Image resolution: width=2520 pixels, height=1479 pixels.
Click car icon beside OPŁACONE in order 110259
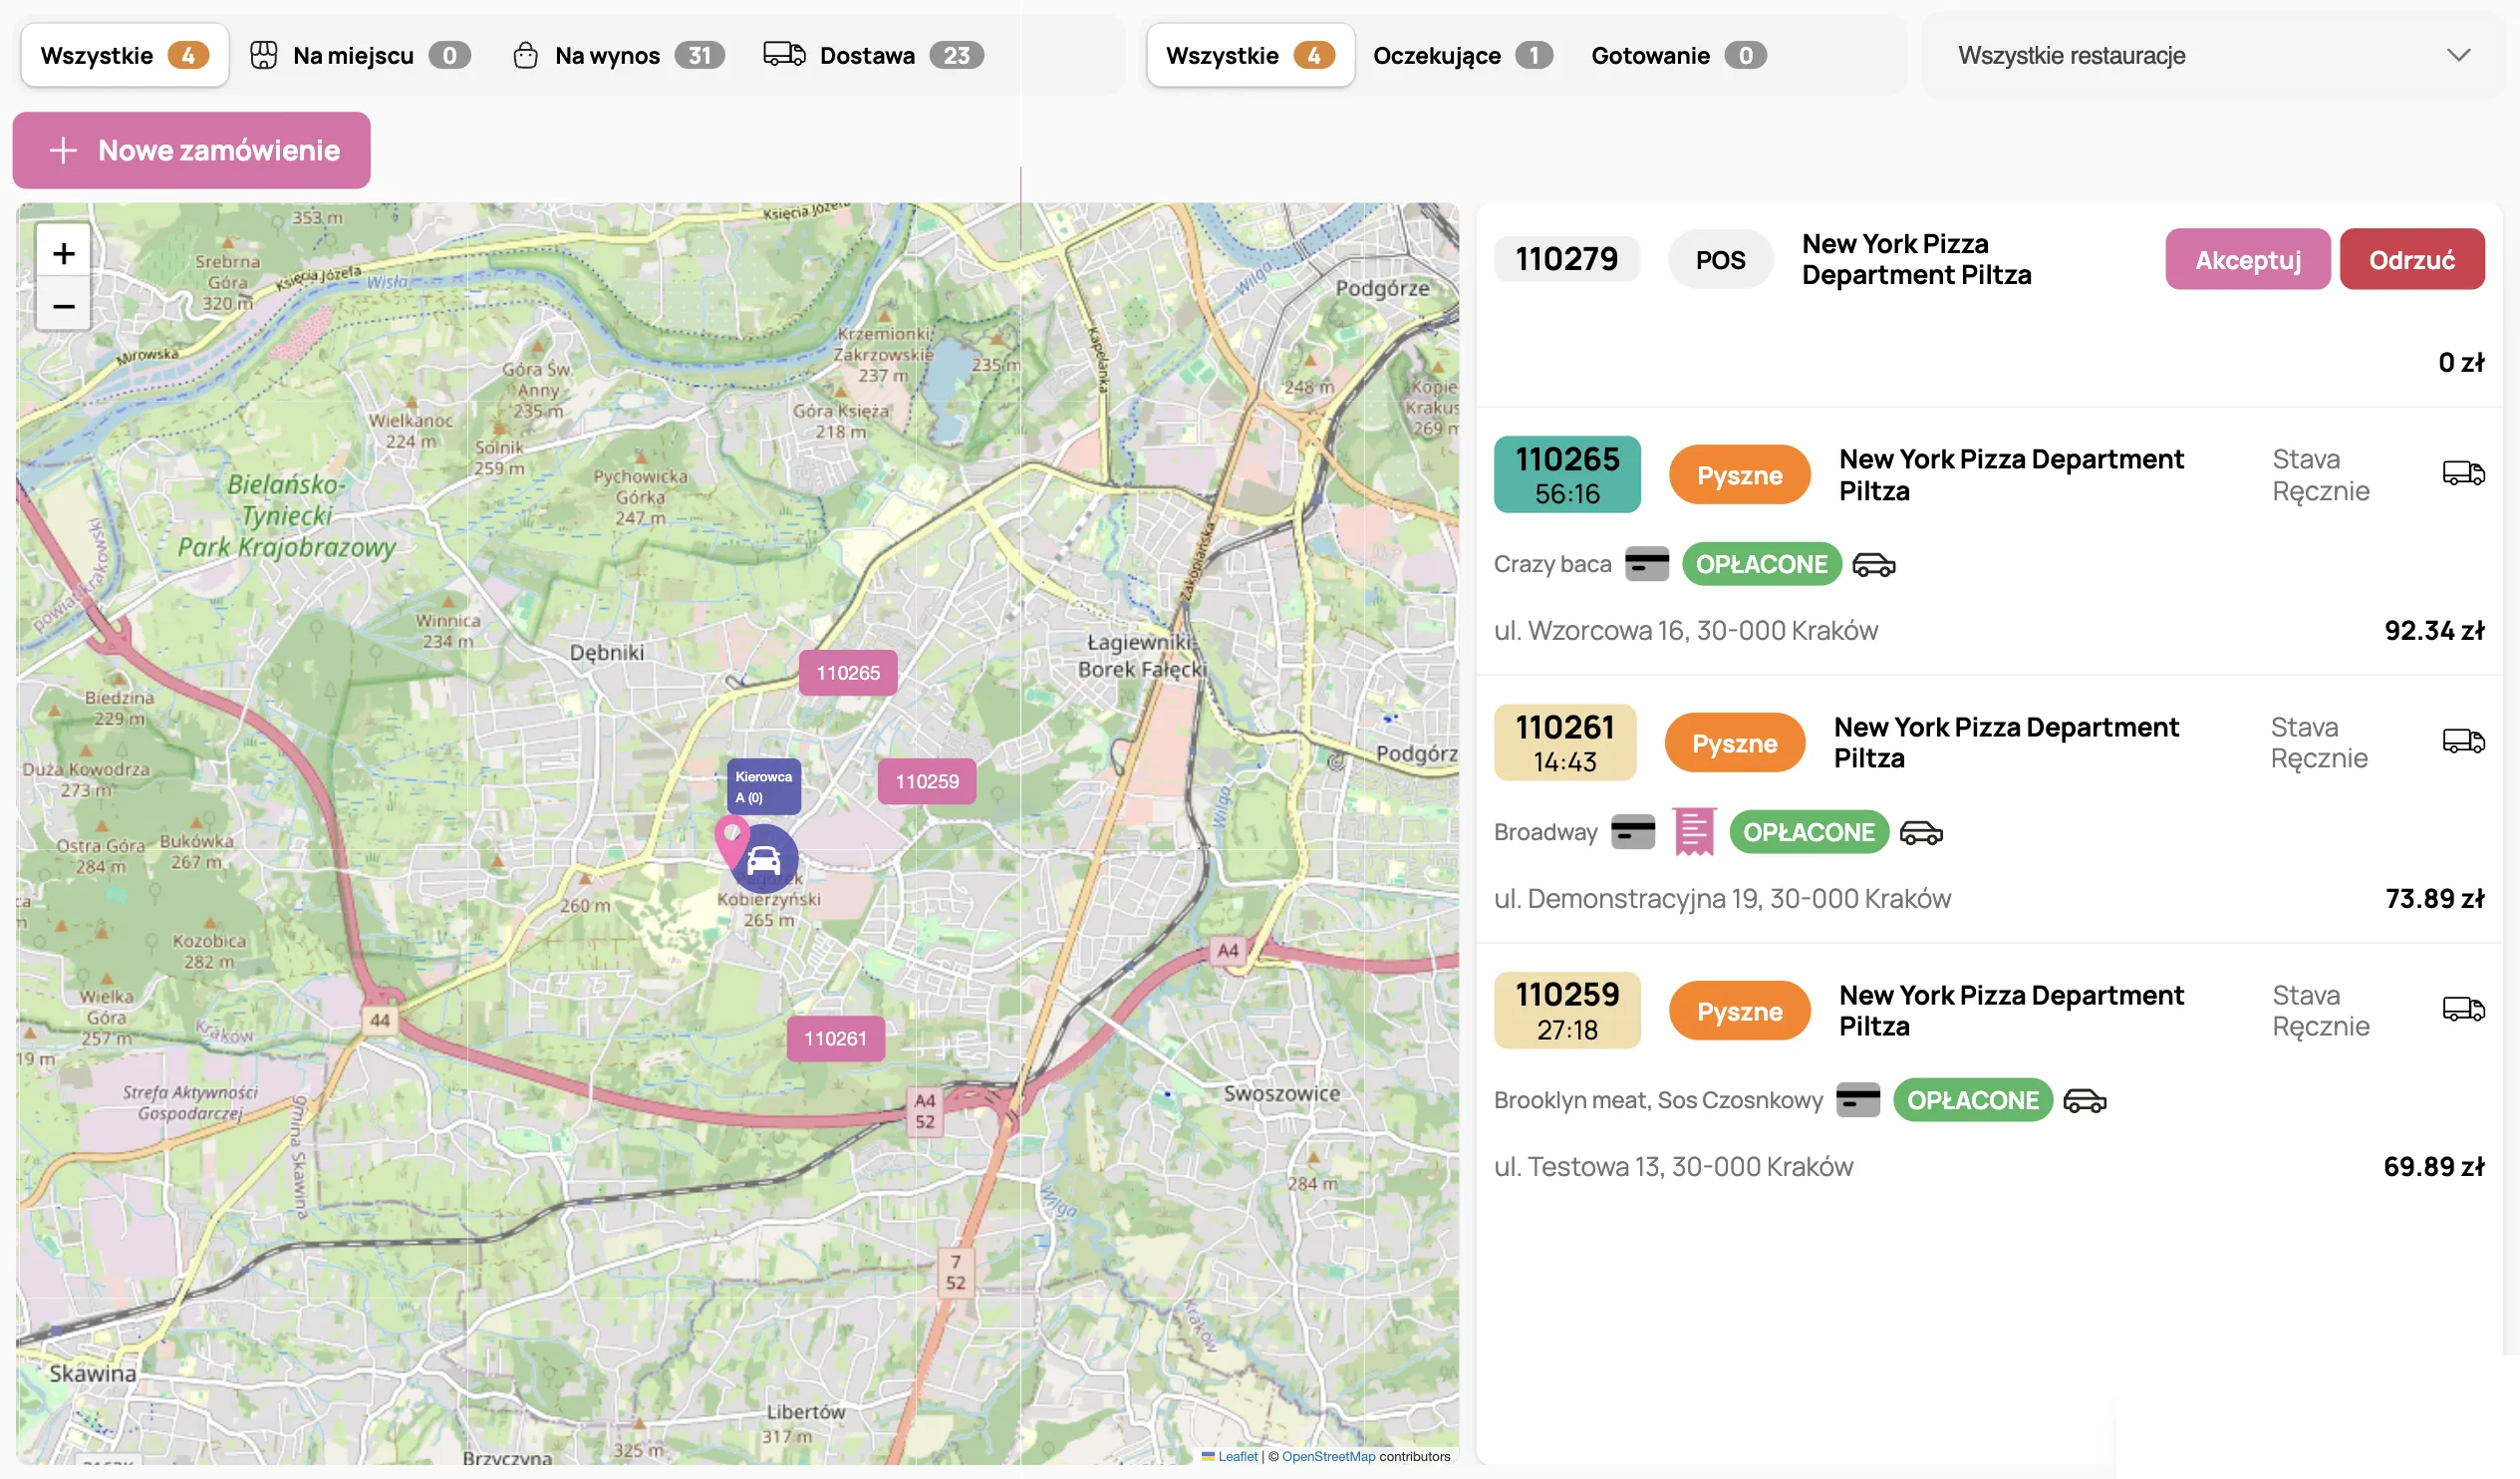[x=2084, y=1101]
